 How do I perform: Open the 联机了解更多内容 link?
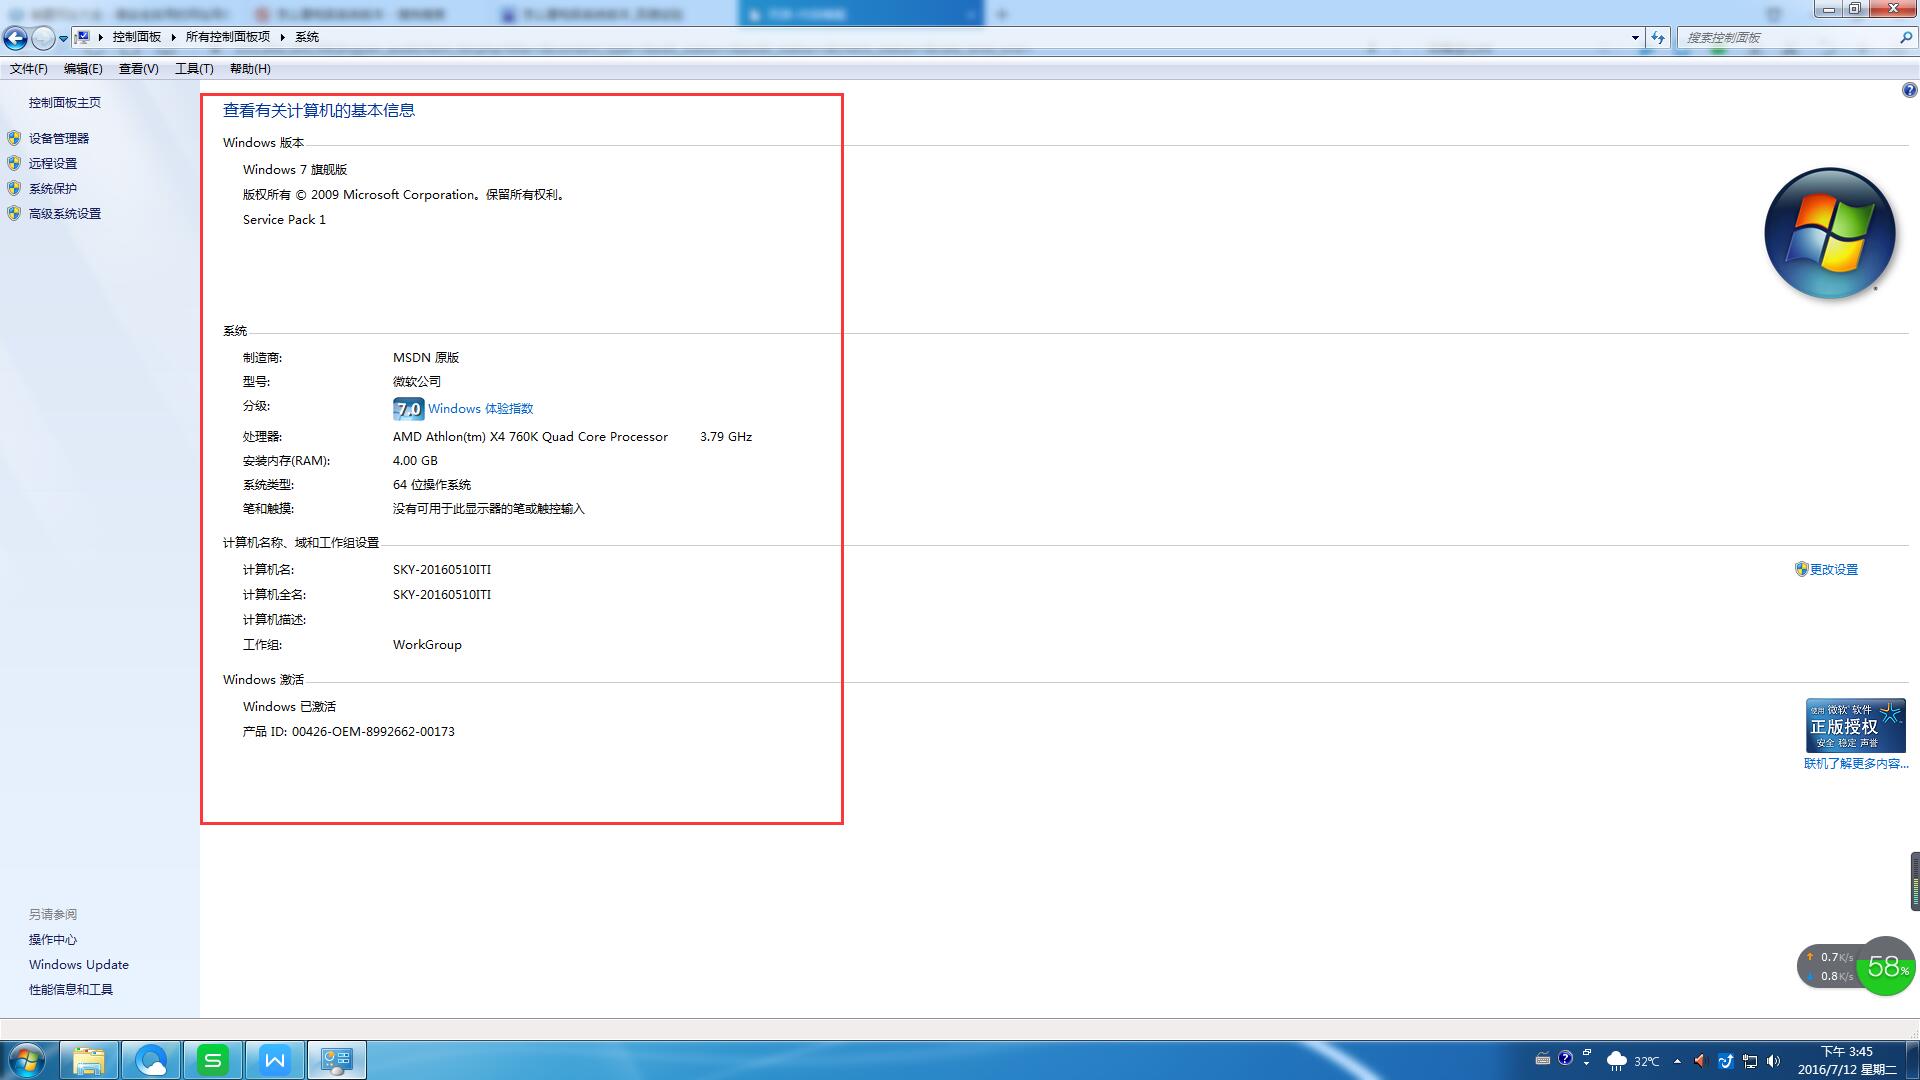pyautogui.click(x=1856, y=763)
